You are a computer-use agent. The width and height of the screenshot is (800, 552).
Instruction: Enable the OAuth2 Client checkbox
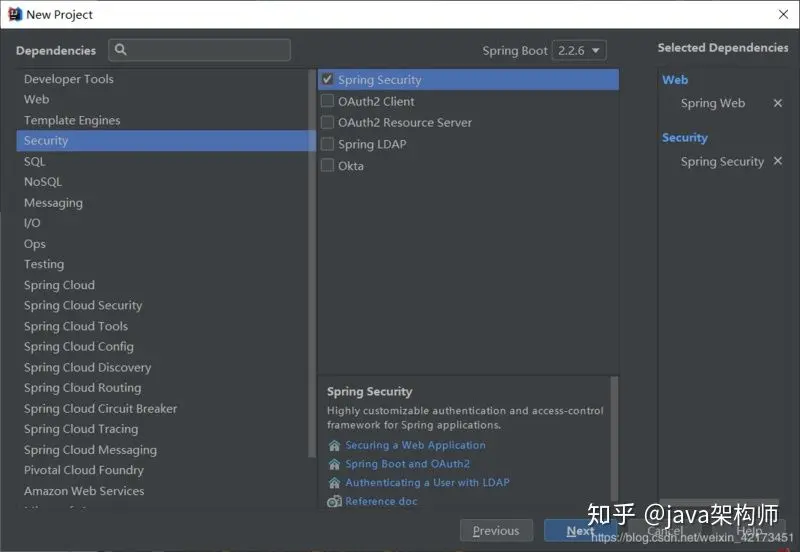point(327,101)
